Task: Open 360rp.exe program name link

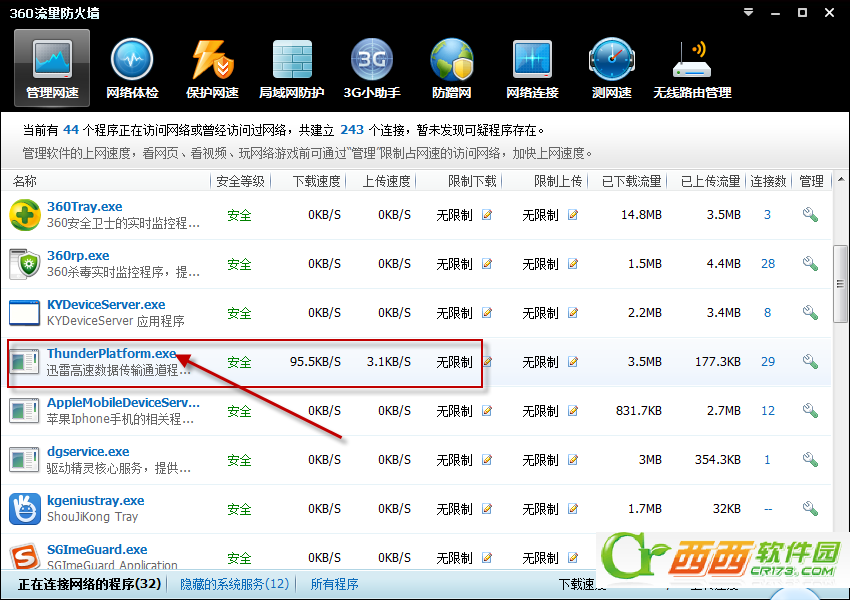Action: click(78, 255)
